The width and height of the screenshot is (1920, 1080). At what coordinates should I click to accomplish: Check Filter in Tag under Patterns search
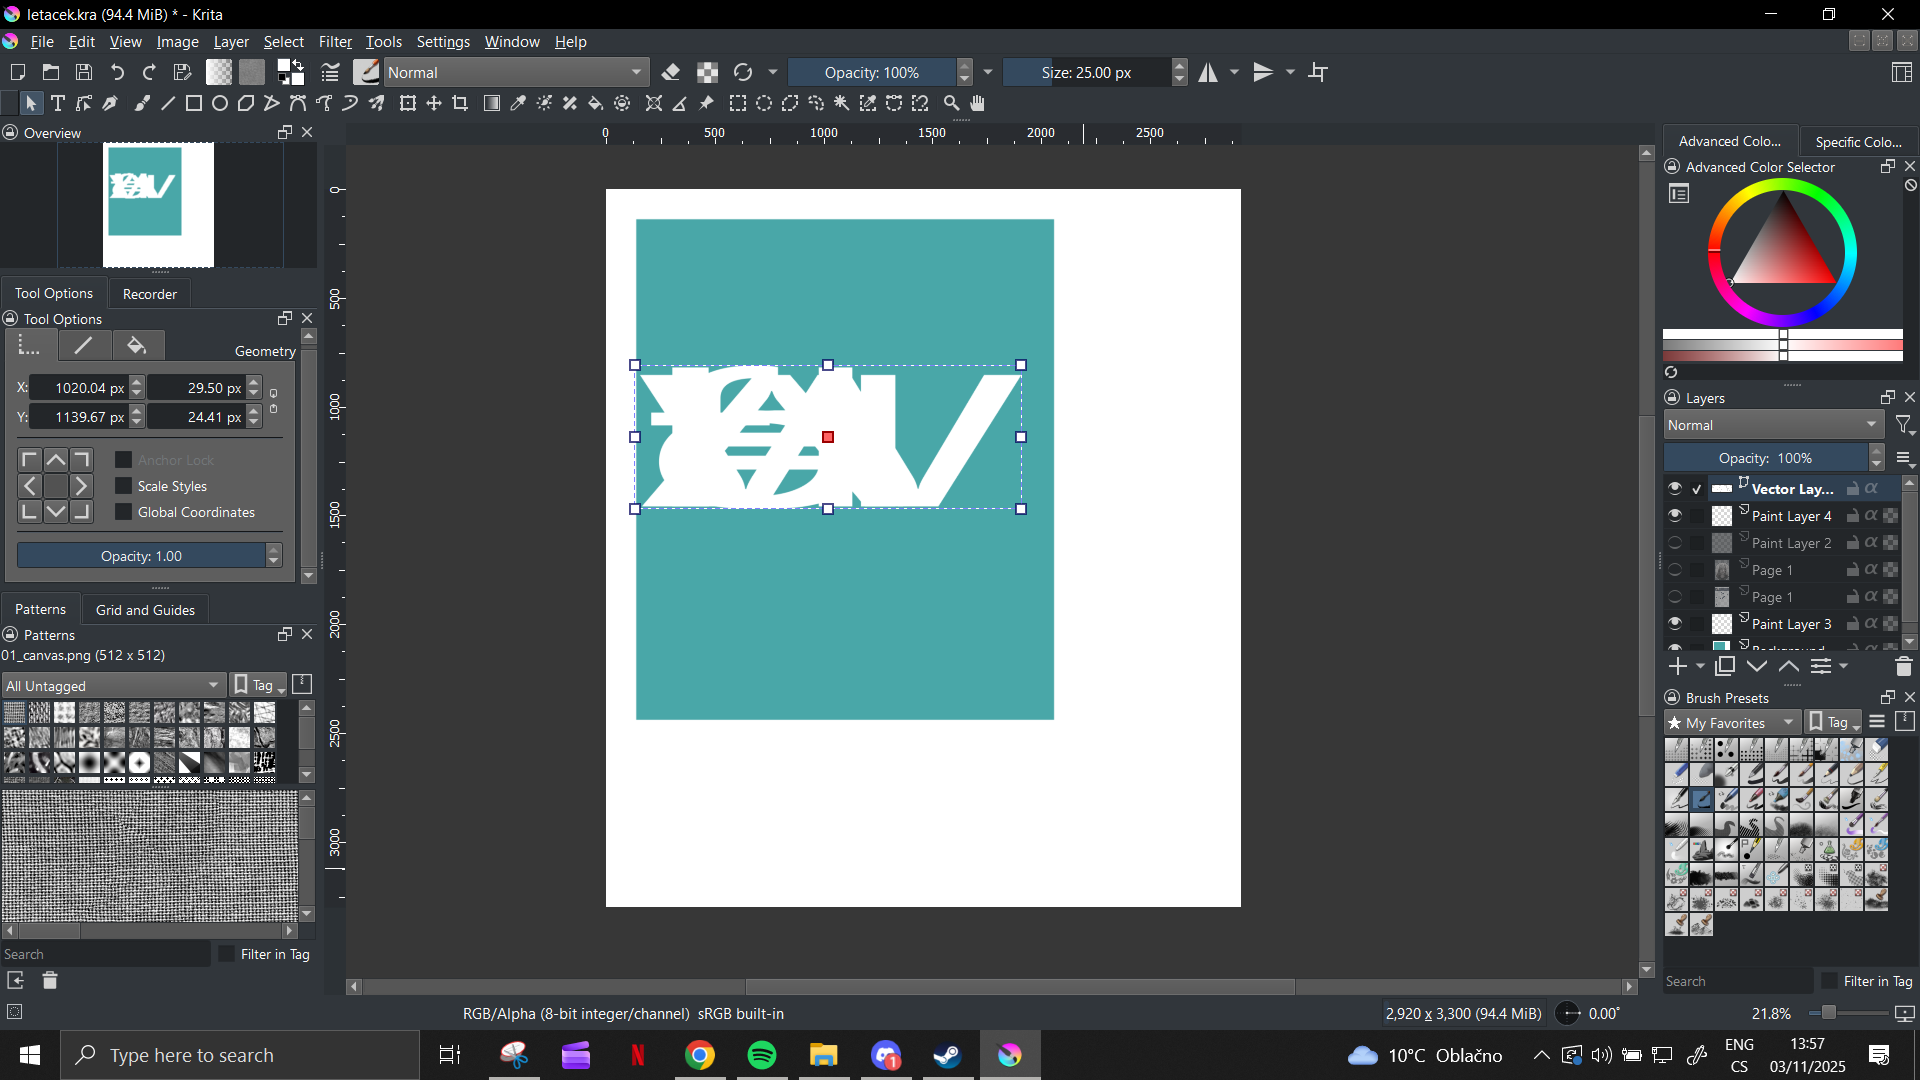point(226,954)
